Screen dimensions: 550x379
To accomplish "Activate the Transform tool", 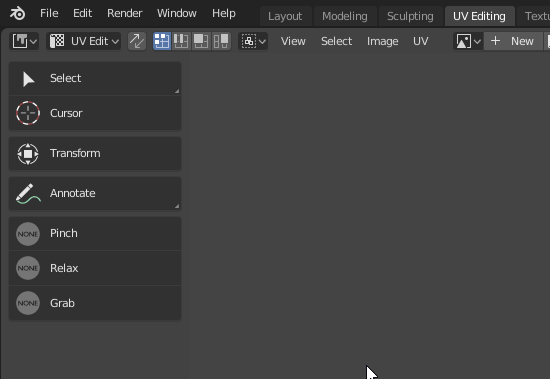I will point(95,153).
